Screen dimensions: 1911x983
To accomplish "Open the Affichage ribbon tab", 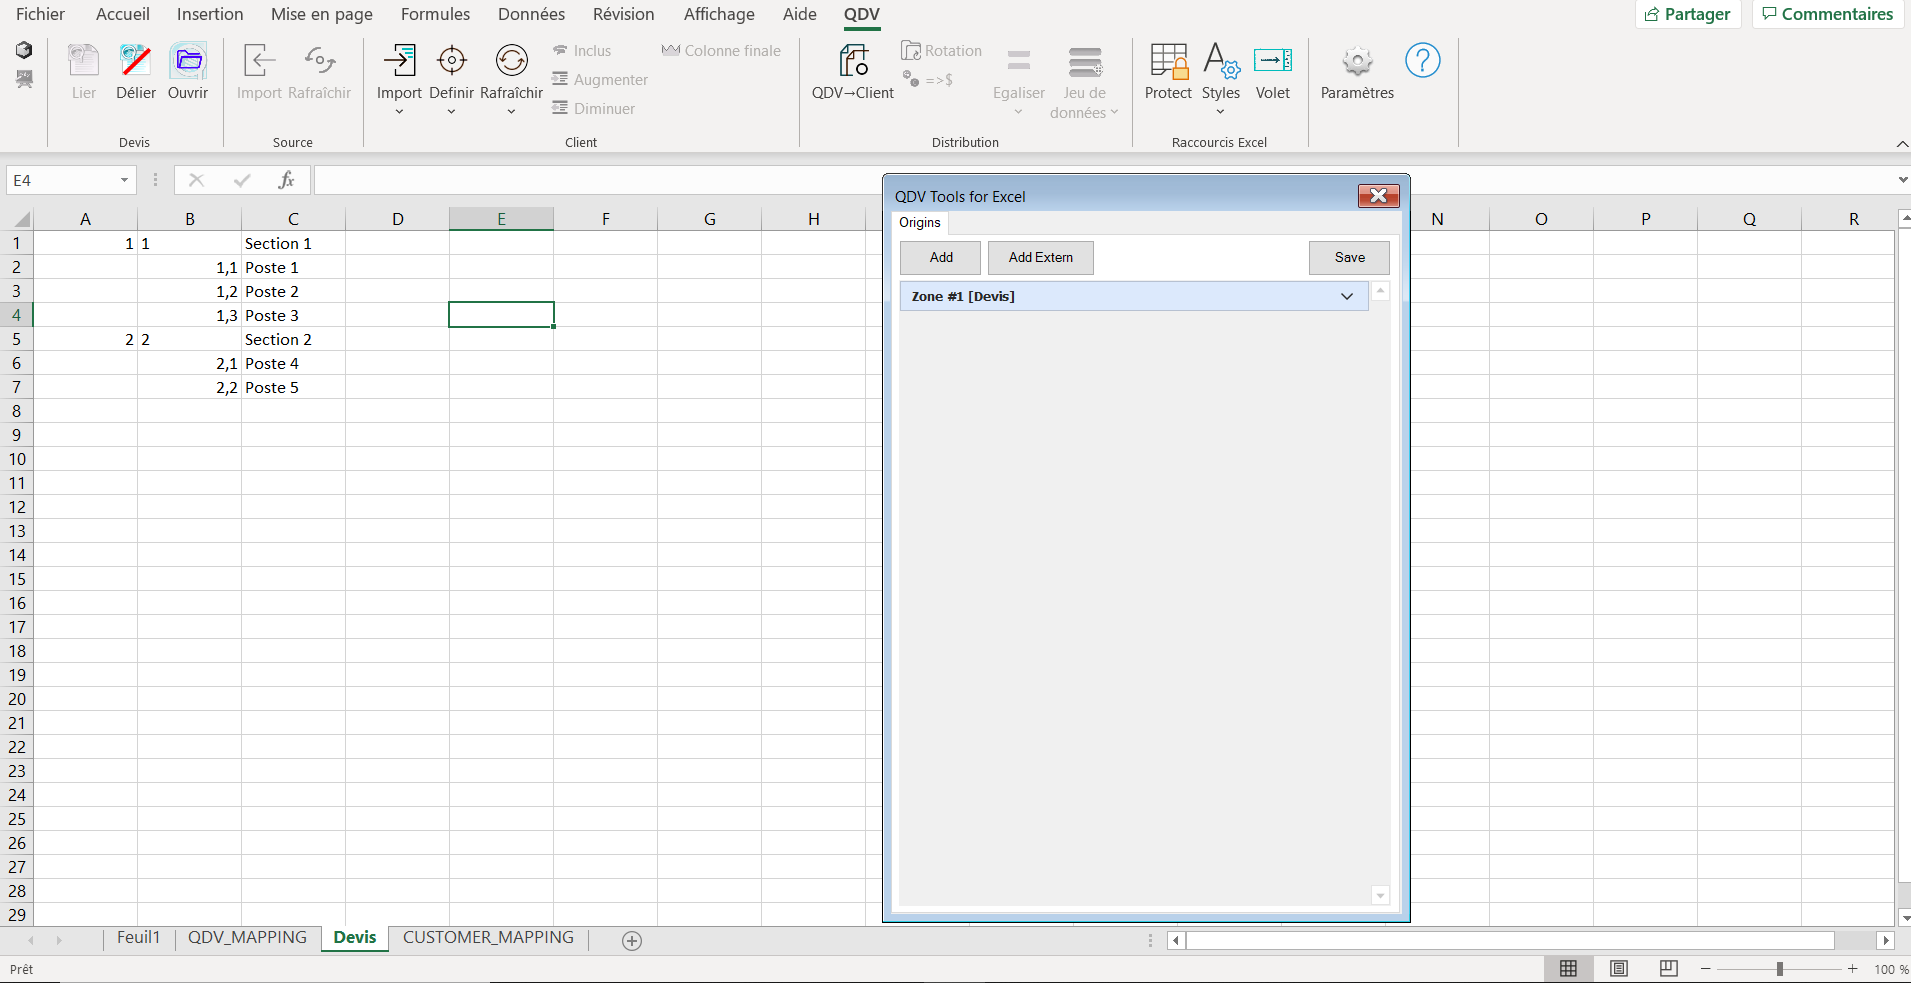I will click(719, 14).
